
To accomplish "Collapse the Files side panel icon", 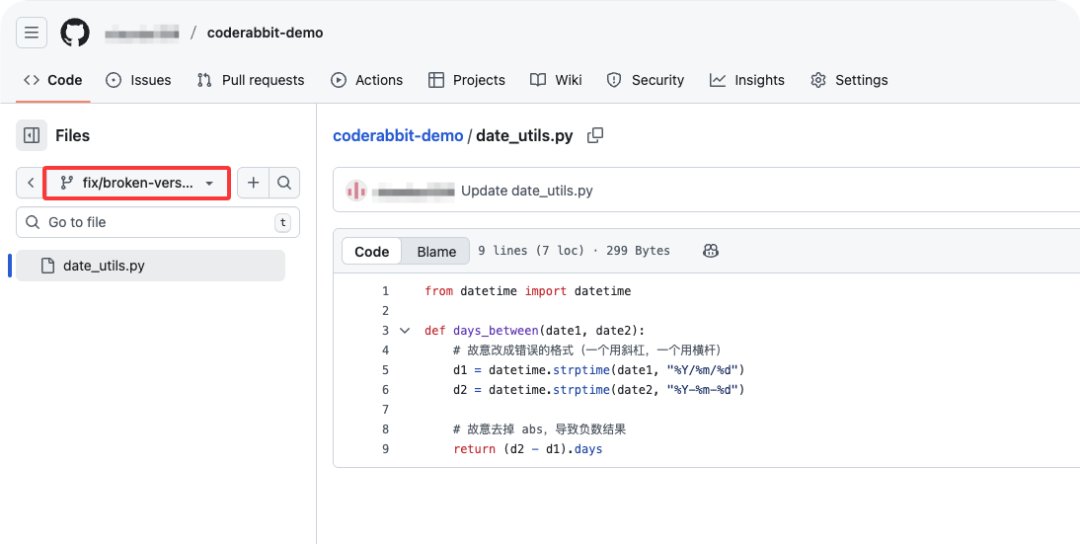I will 32,136.
